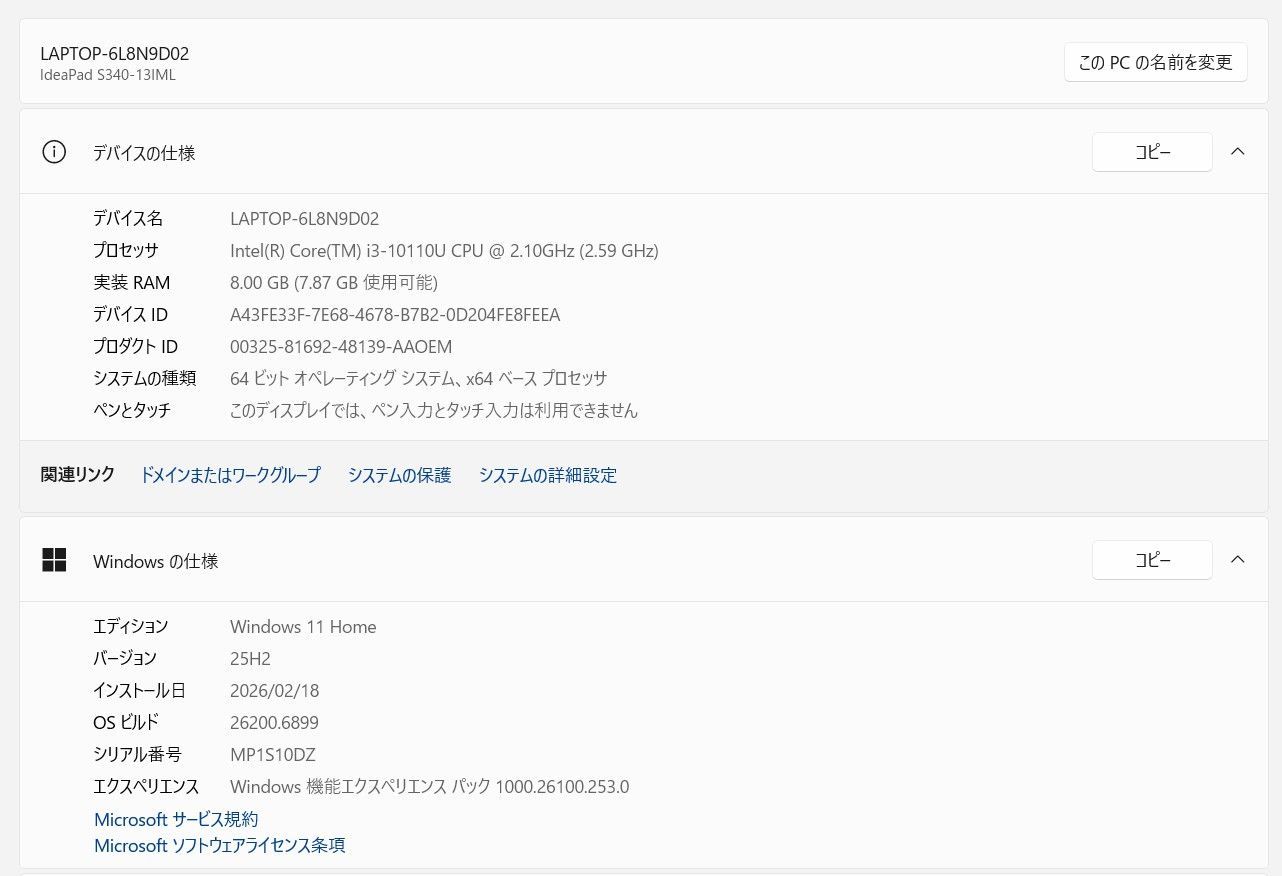
Task: Click the 実装 RAM label
Action: (x=132, y=282)
